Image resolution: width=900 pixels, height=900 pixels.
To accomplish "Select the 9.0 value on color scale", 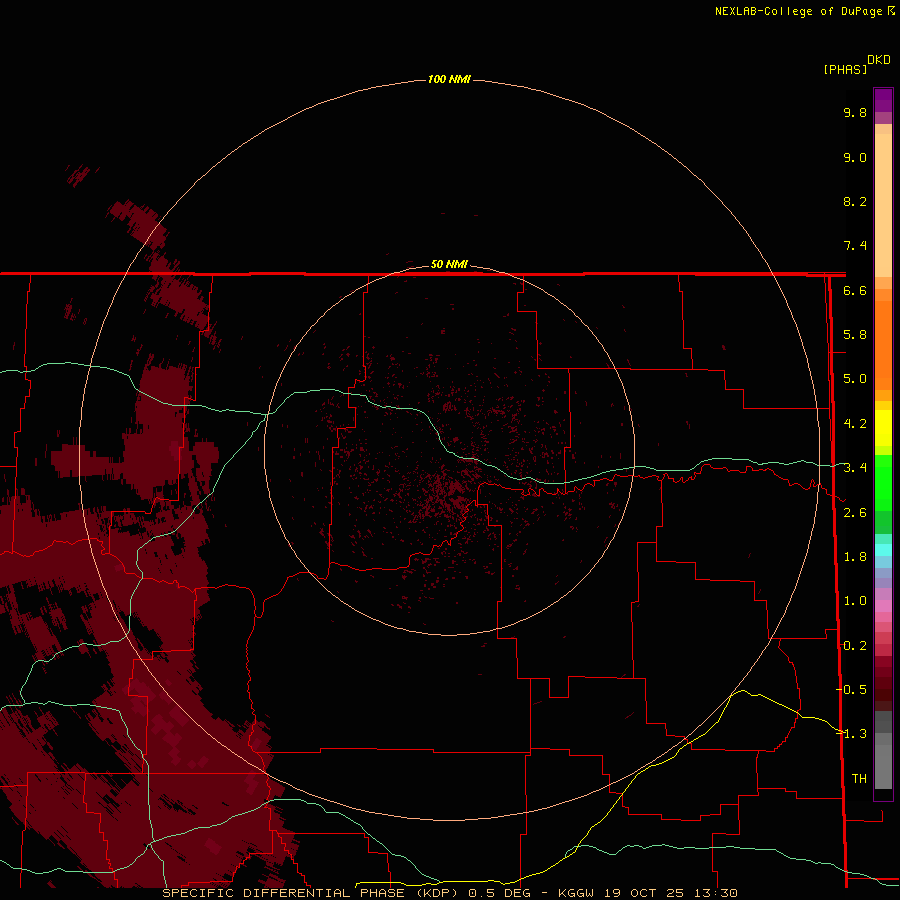I will pos(855,157).
